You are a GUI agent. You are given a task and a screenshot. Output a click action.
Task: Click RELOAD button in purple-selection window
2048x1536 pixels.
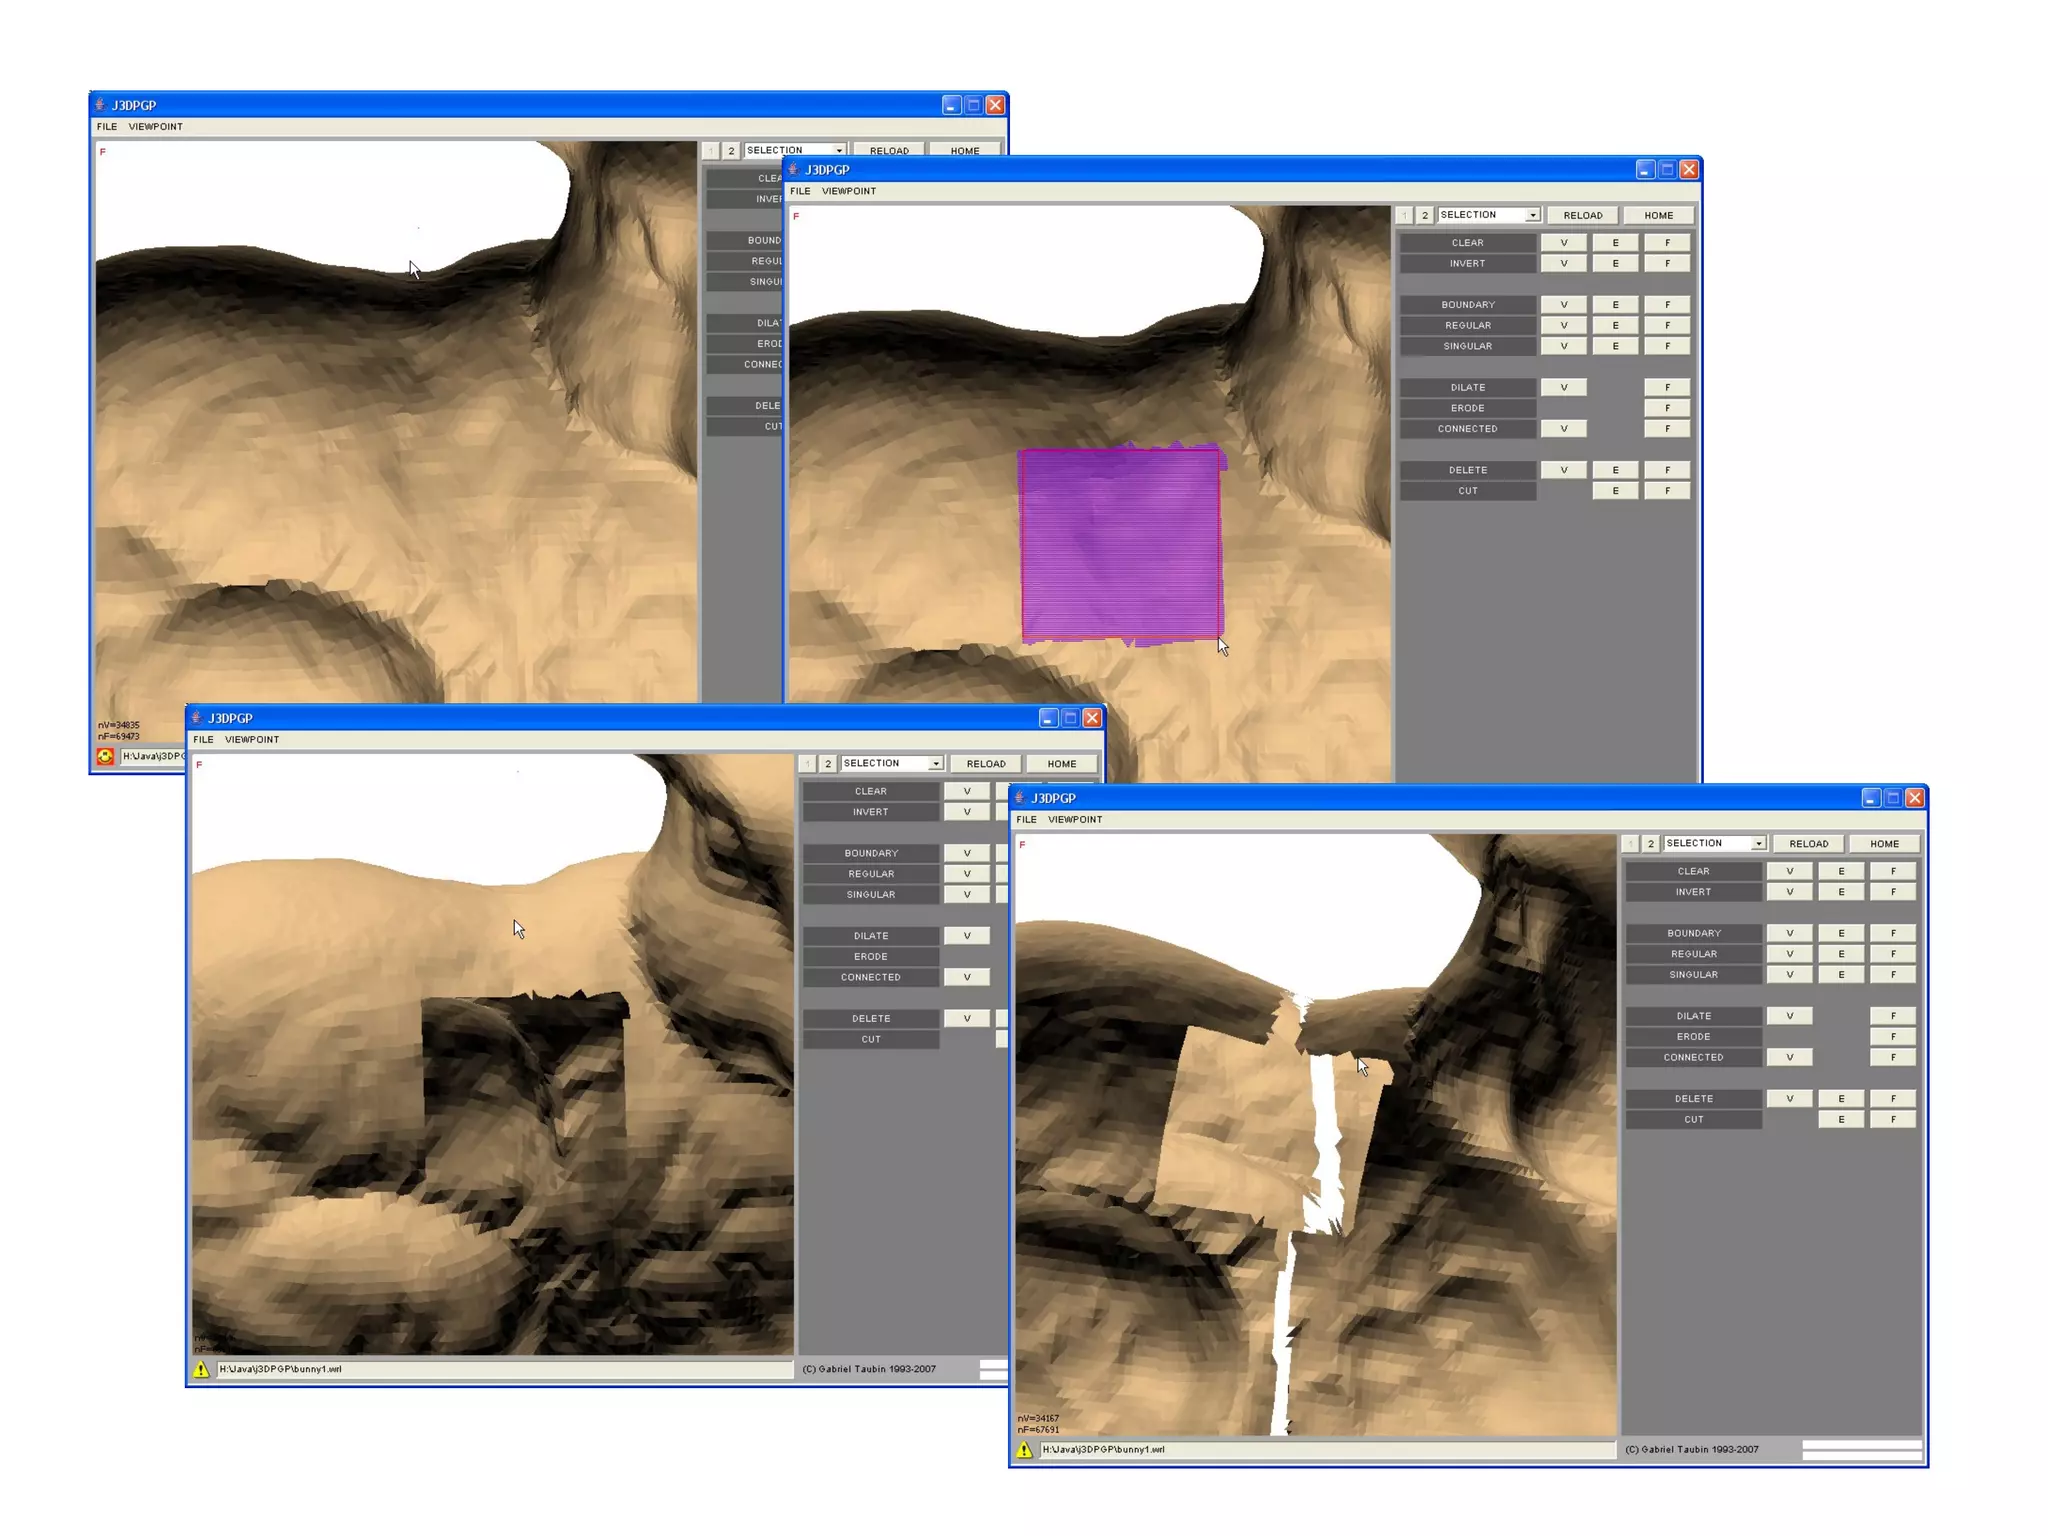[x=1582, y=215]
